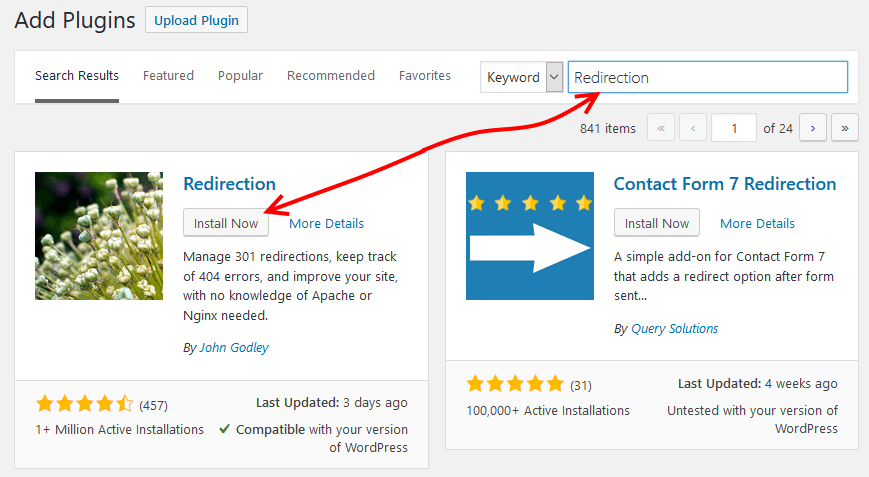Click the Redirection plugin star rating
The width and height of the screenshot is (869, 477).
click(85, 404)
